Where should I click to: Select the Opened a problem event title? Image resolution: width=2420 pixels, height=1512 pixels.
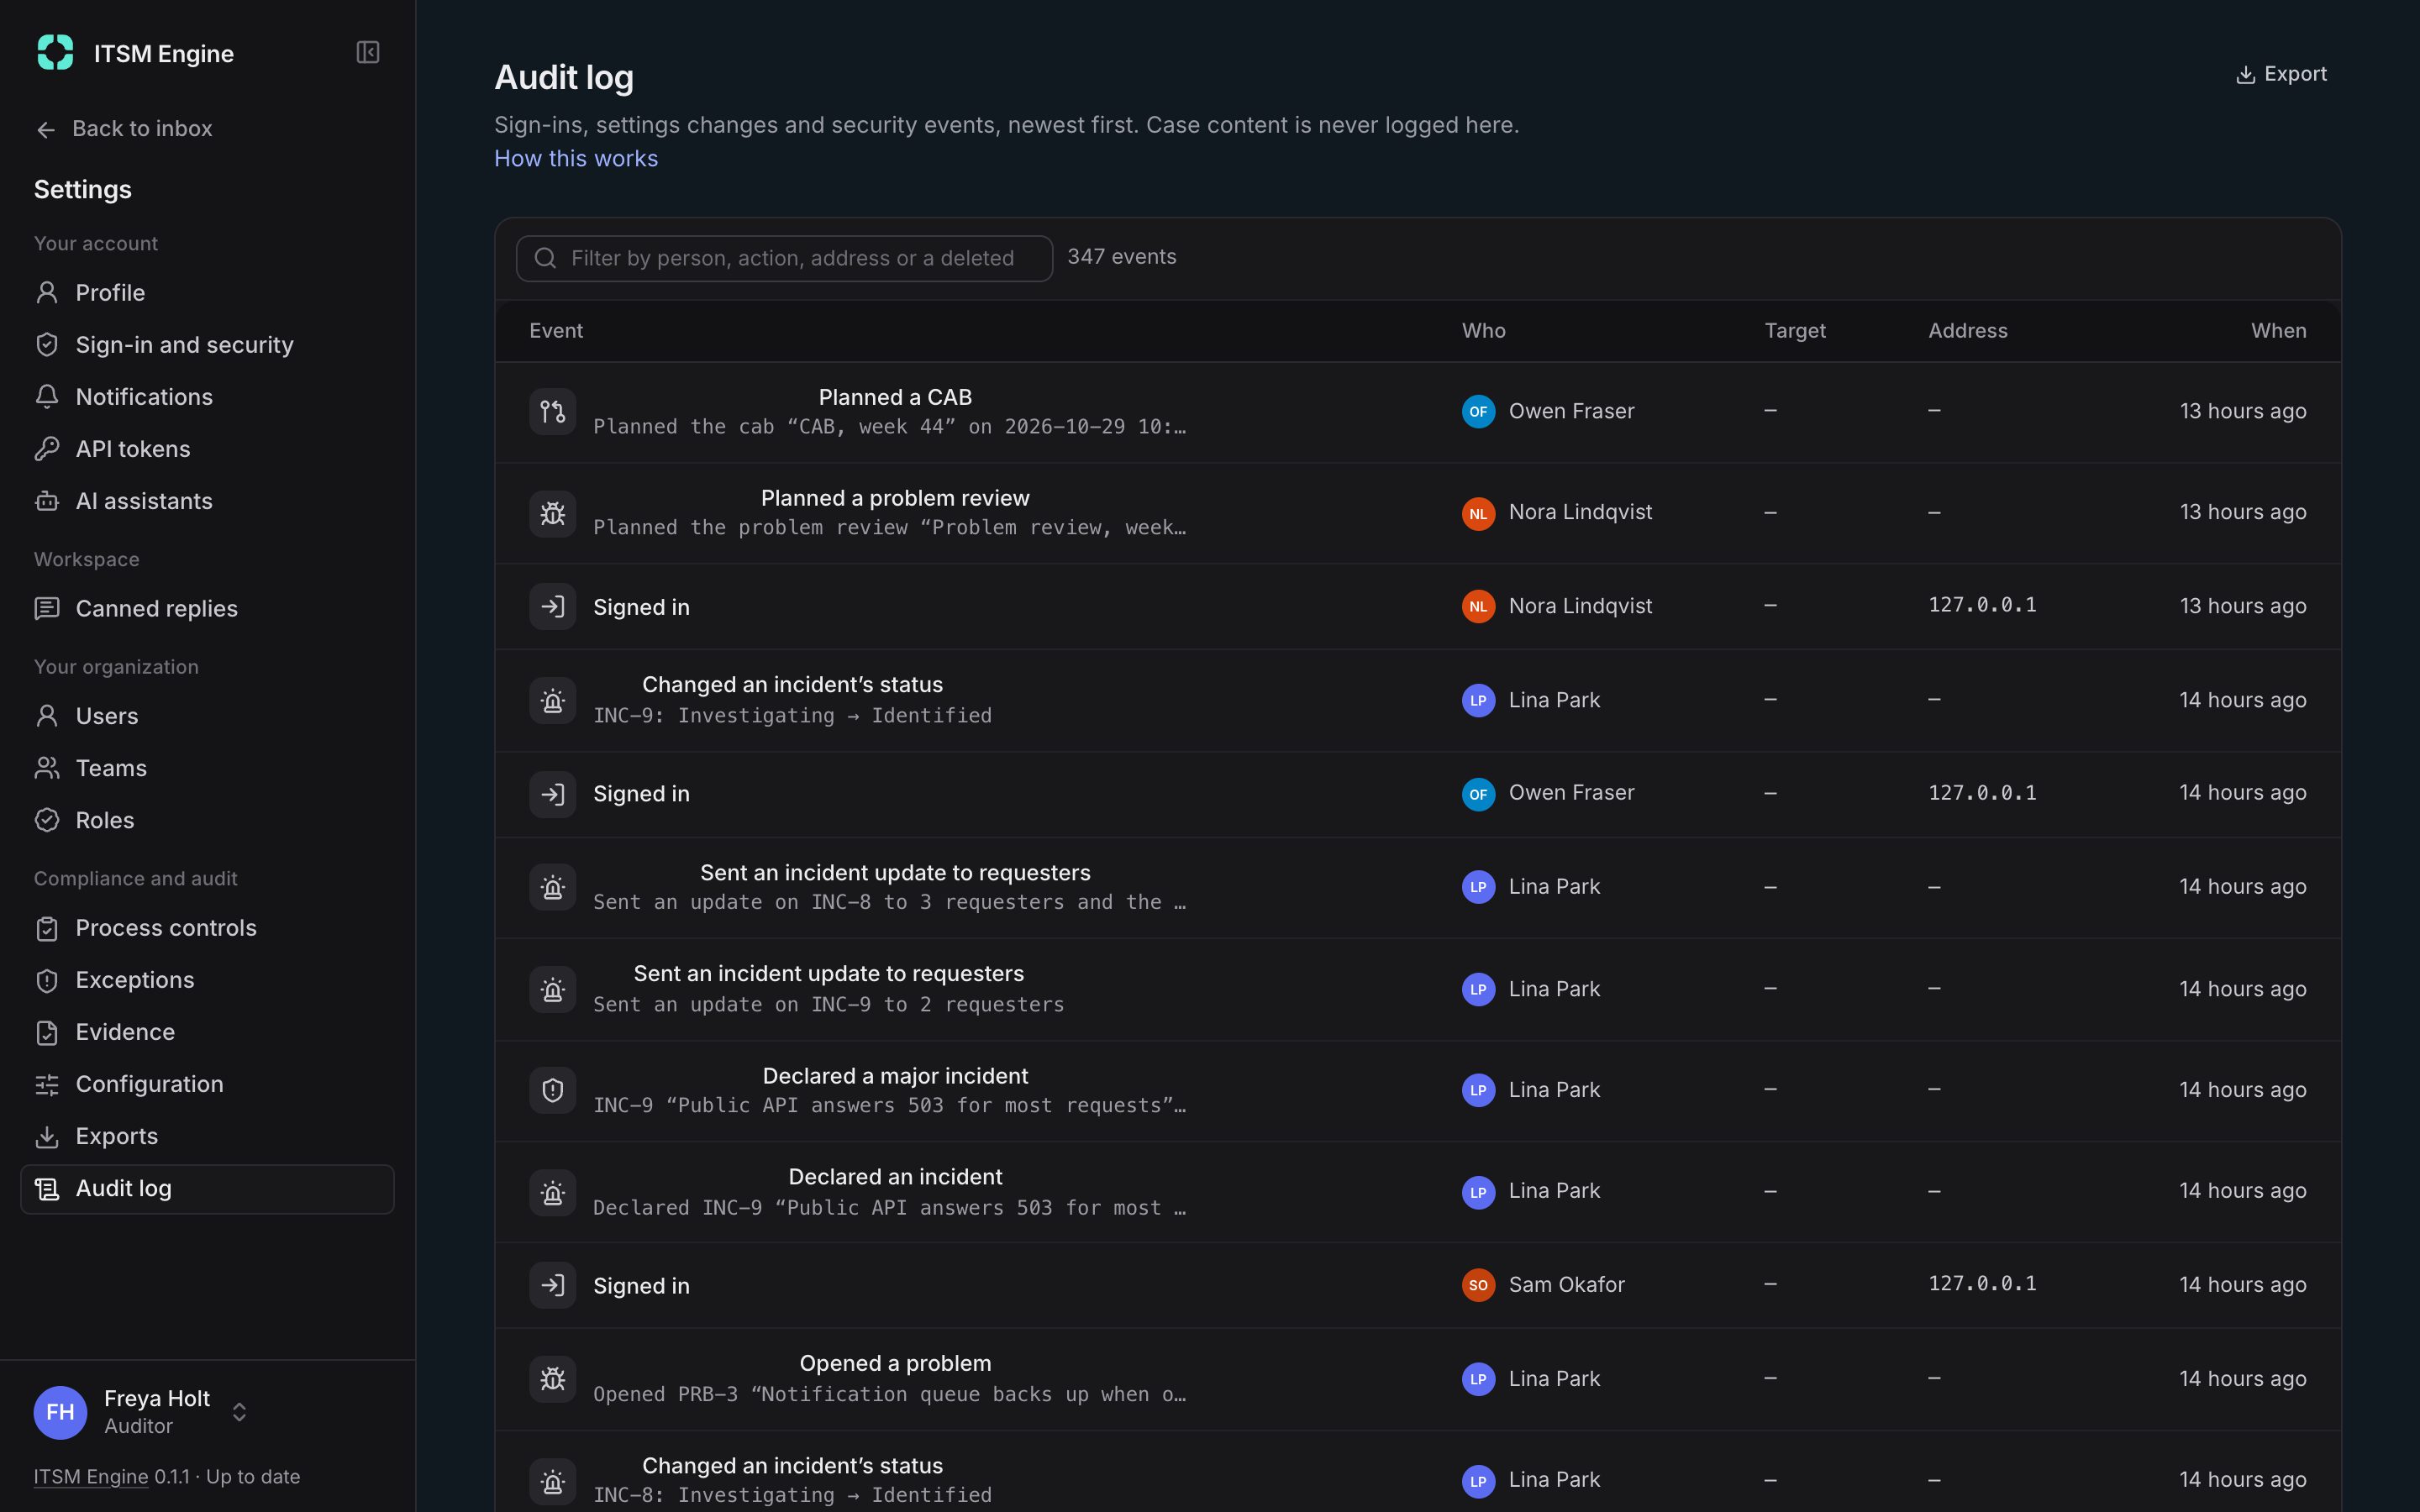coord(895,1364)
